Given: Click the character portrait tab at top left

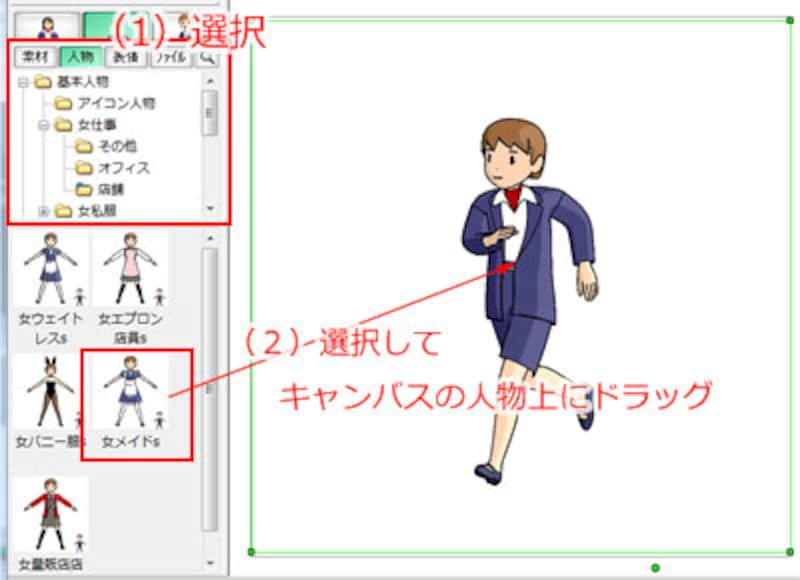Looking at the screenshot, I should point(47,25).
